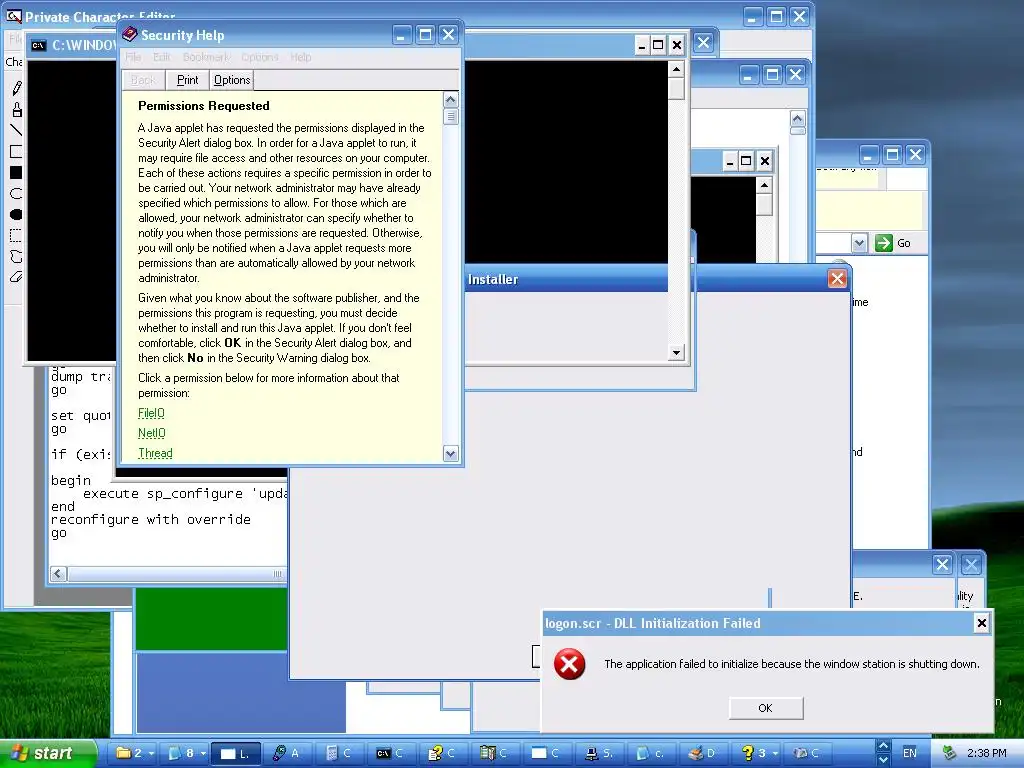1024x768 pixels.
Task: Close the Installer window
Action: point(837,279)
